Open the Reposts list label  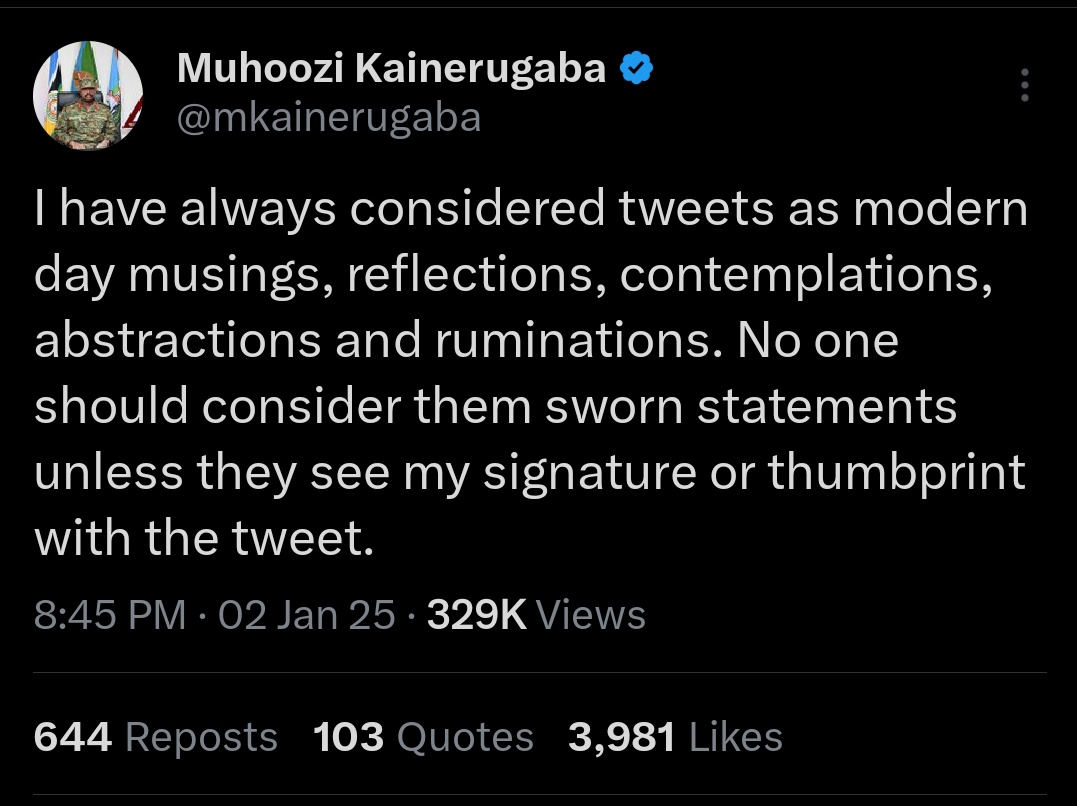[x=201, y=737]
